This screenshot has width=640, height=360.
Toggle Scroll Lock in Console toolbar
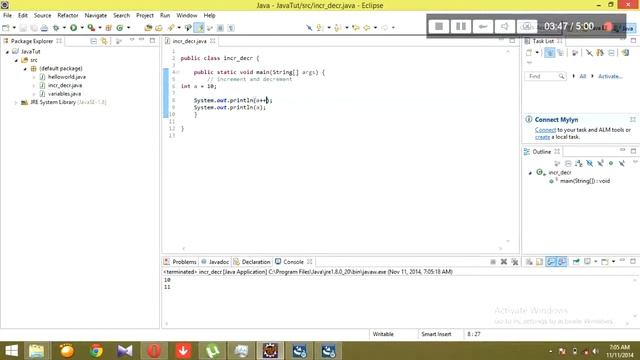tap(540, 262)
